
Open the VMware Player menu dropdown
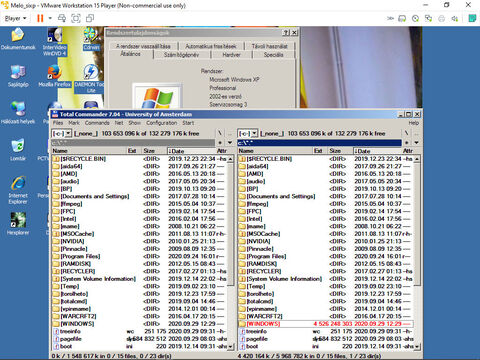click(15, 18)
